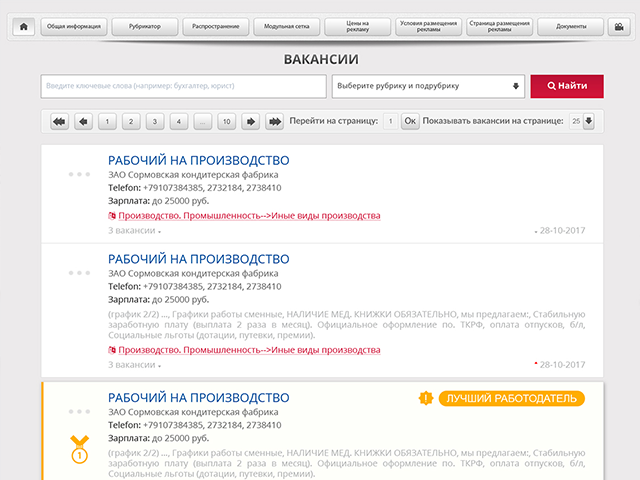Click date 28-10-2017 on first listing
Screen dimensions: 640x480
click(x=562, y=231)
